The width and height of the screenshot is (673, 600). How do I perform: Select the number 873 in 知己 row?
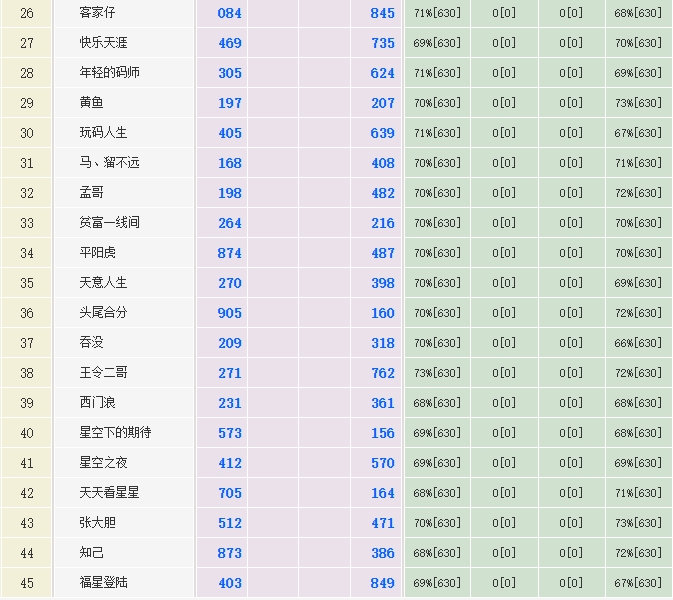(230, 553)
